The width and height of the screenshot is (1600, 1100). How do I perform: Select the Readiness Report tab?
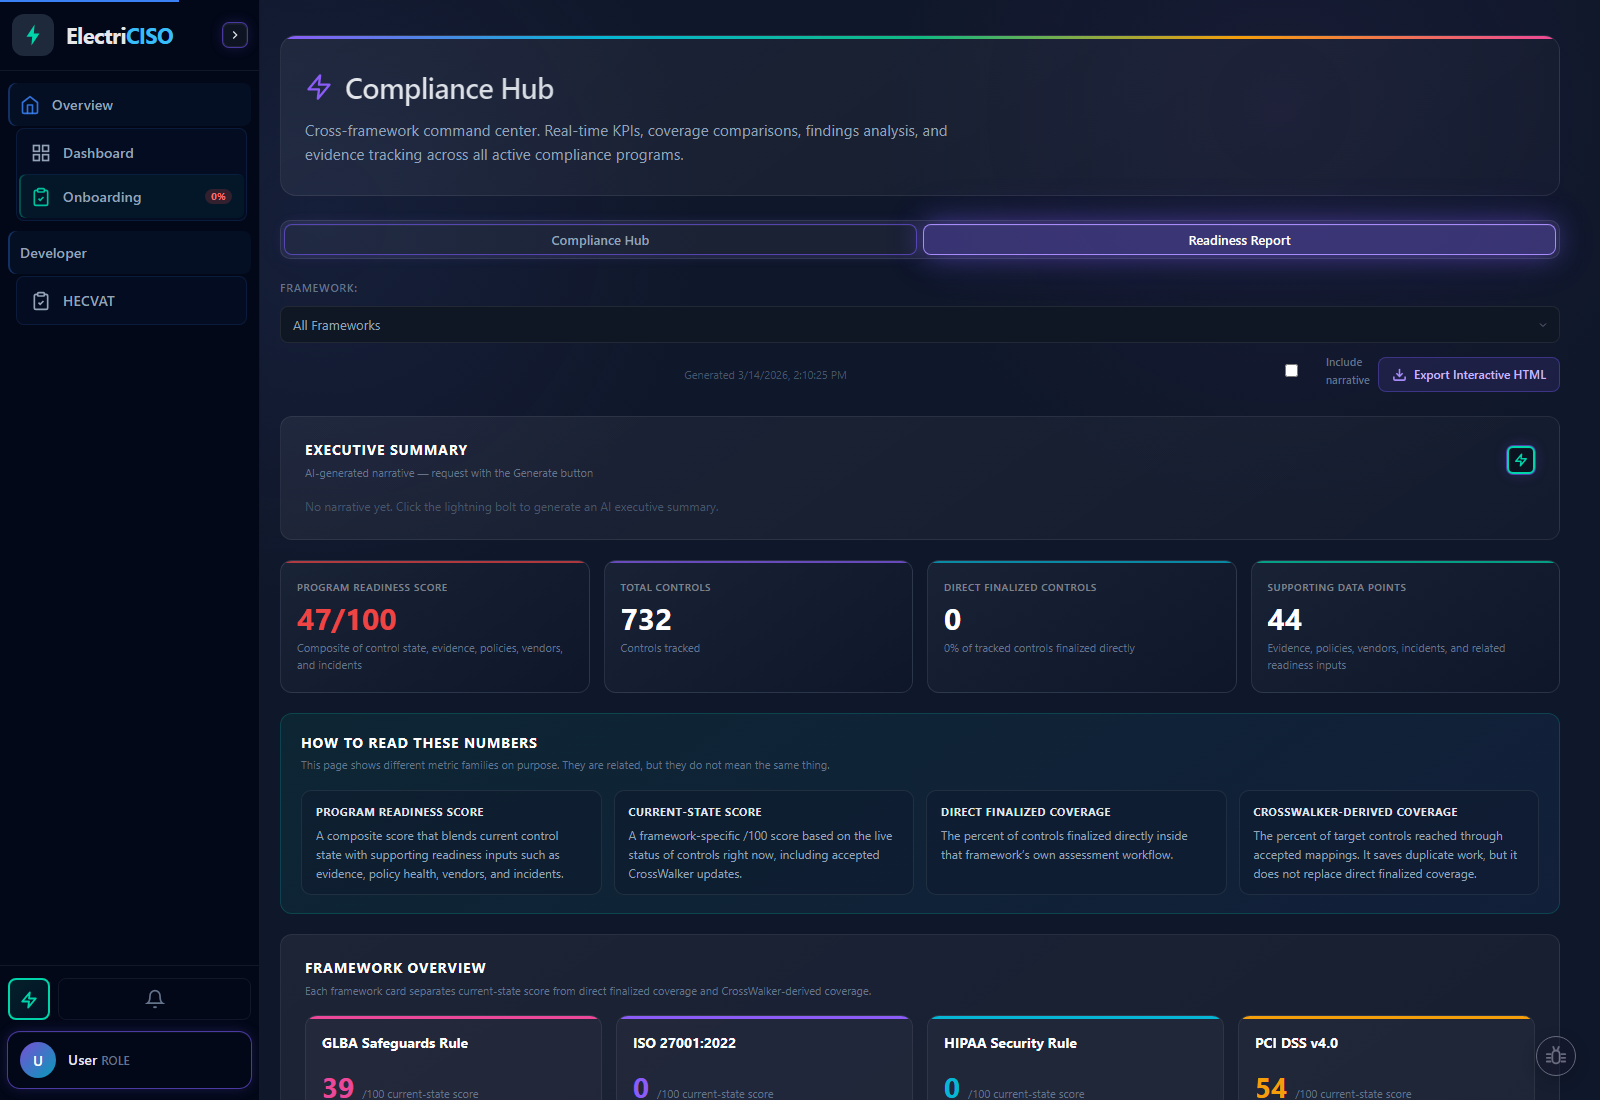click(1239, 239)
